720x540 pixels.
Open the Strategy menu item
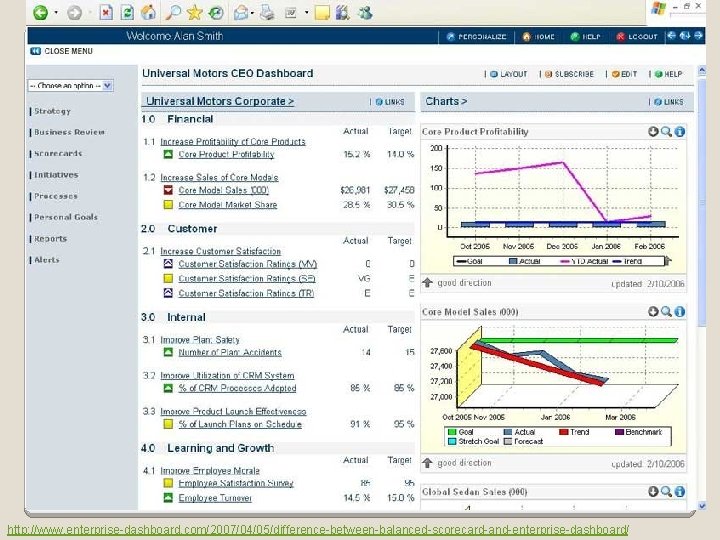[52, 111]
